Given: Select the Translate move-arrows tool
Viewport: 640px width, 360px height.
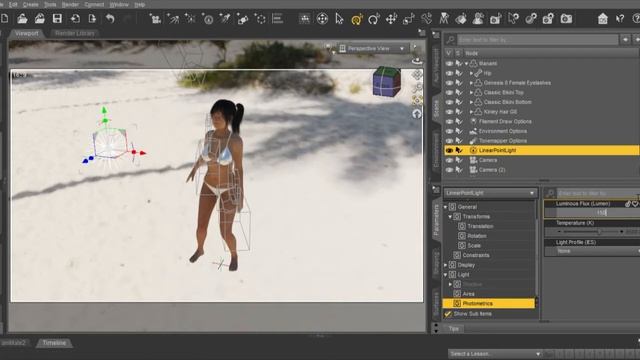Looking at the screenshot, I should coord(391,19).
